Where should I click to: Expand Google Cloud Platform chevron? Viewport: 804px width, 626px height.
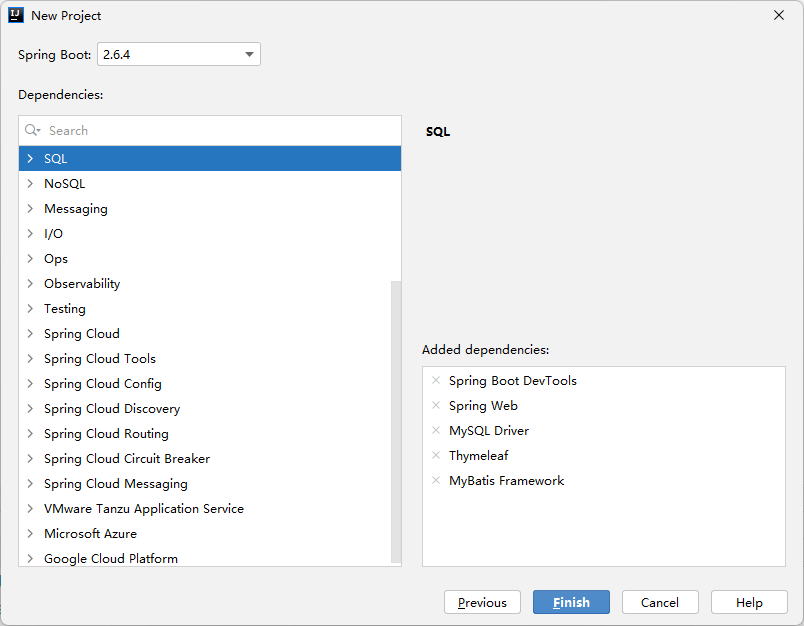coord(30,558)
